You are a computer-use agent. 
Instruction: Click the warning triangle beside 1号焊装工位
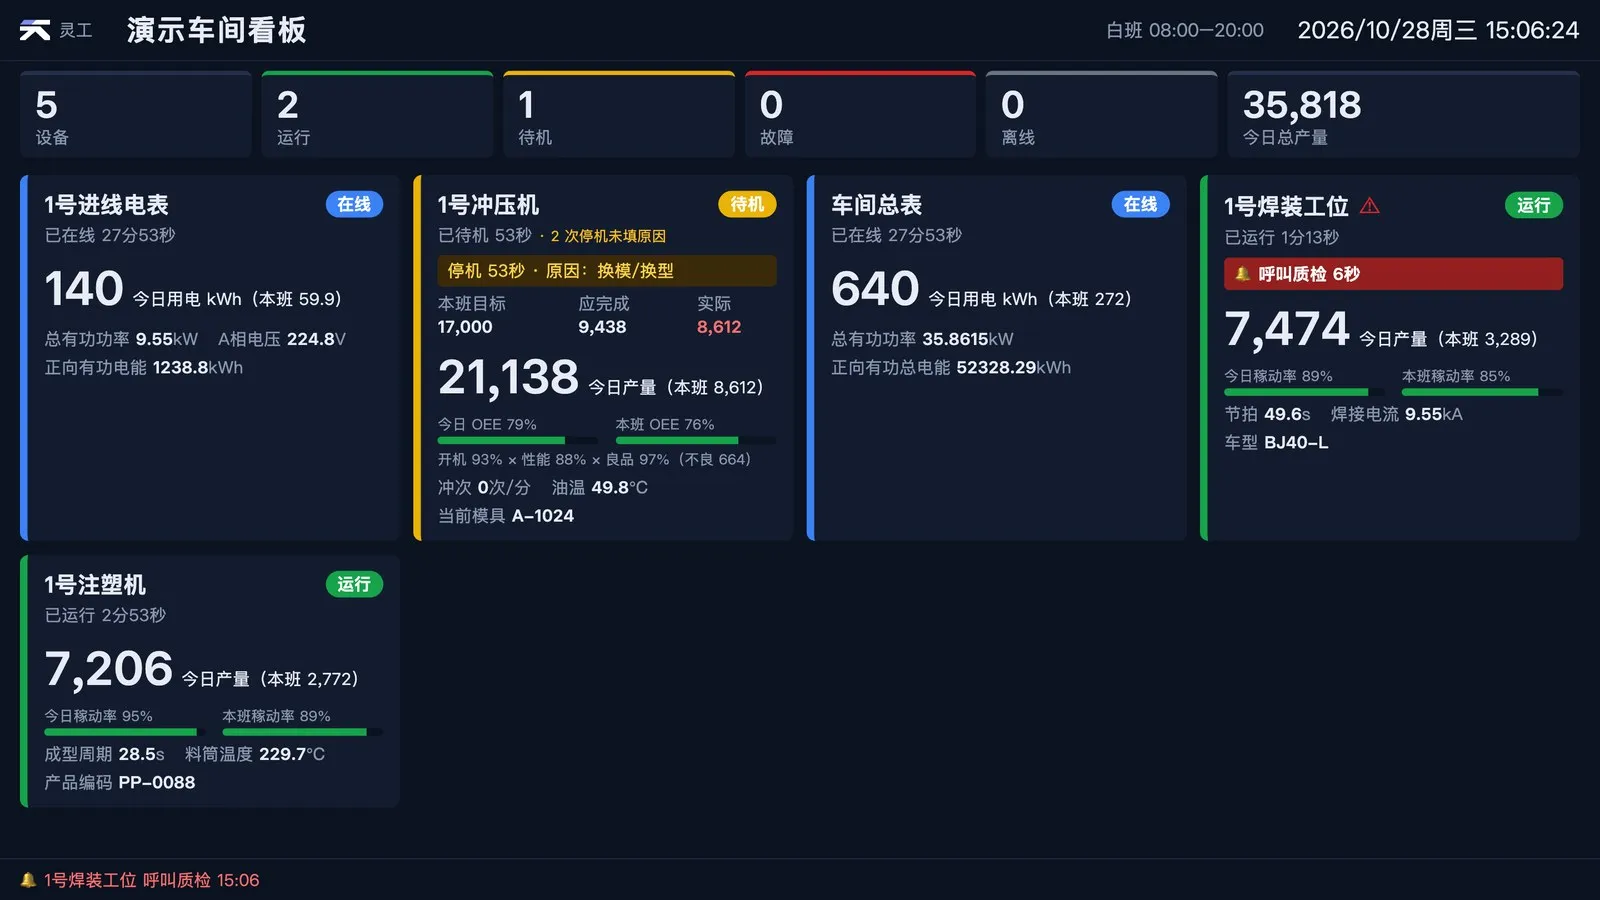pyautogui.click(x=1370, y=206)
